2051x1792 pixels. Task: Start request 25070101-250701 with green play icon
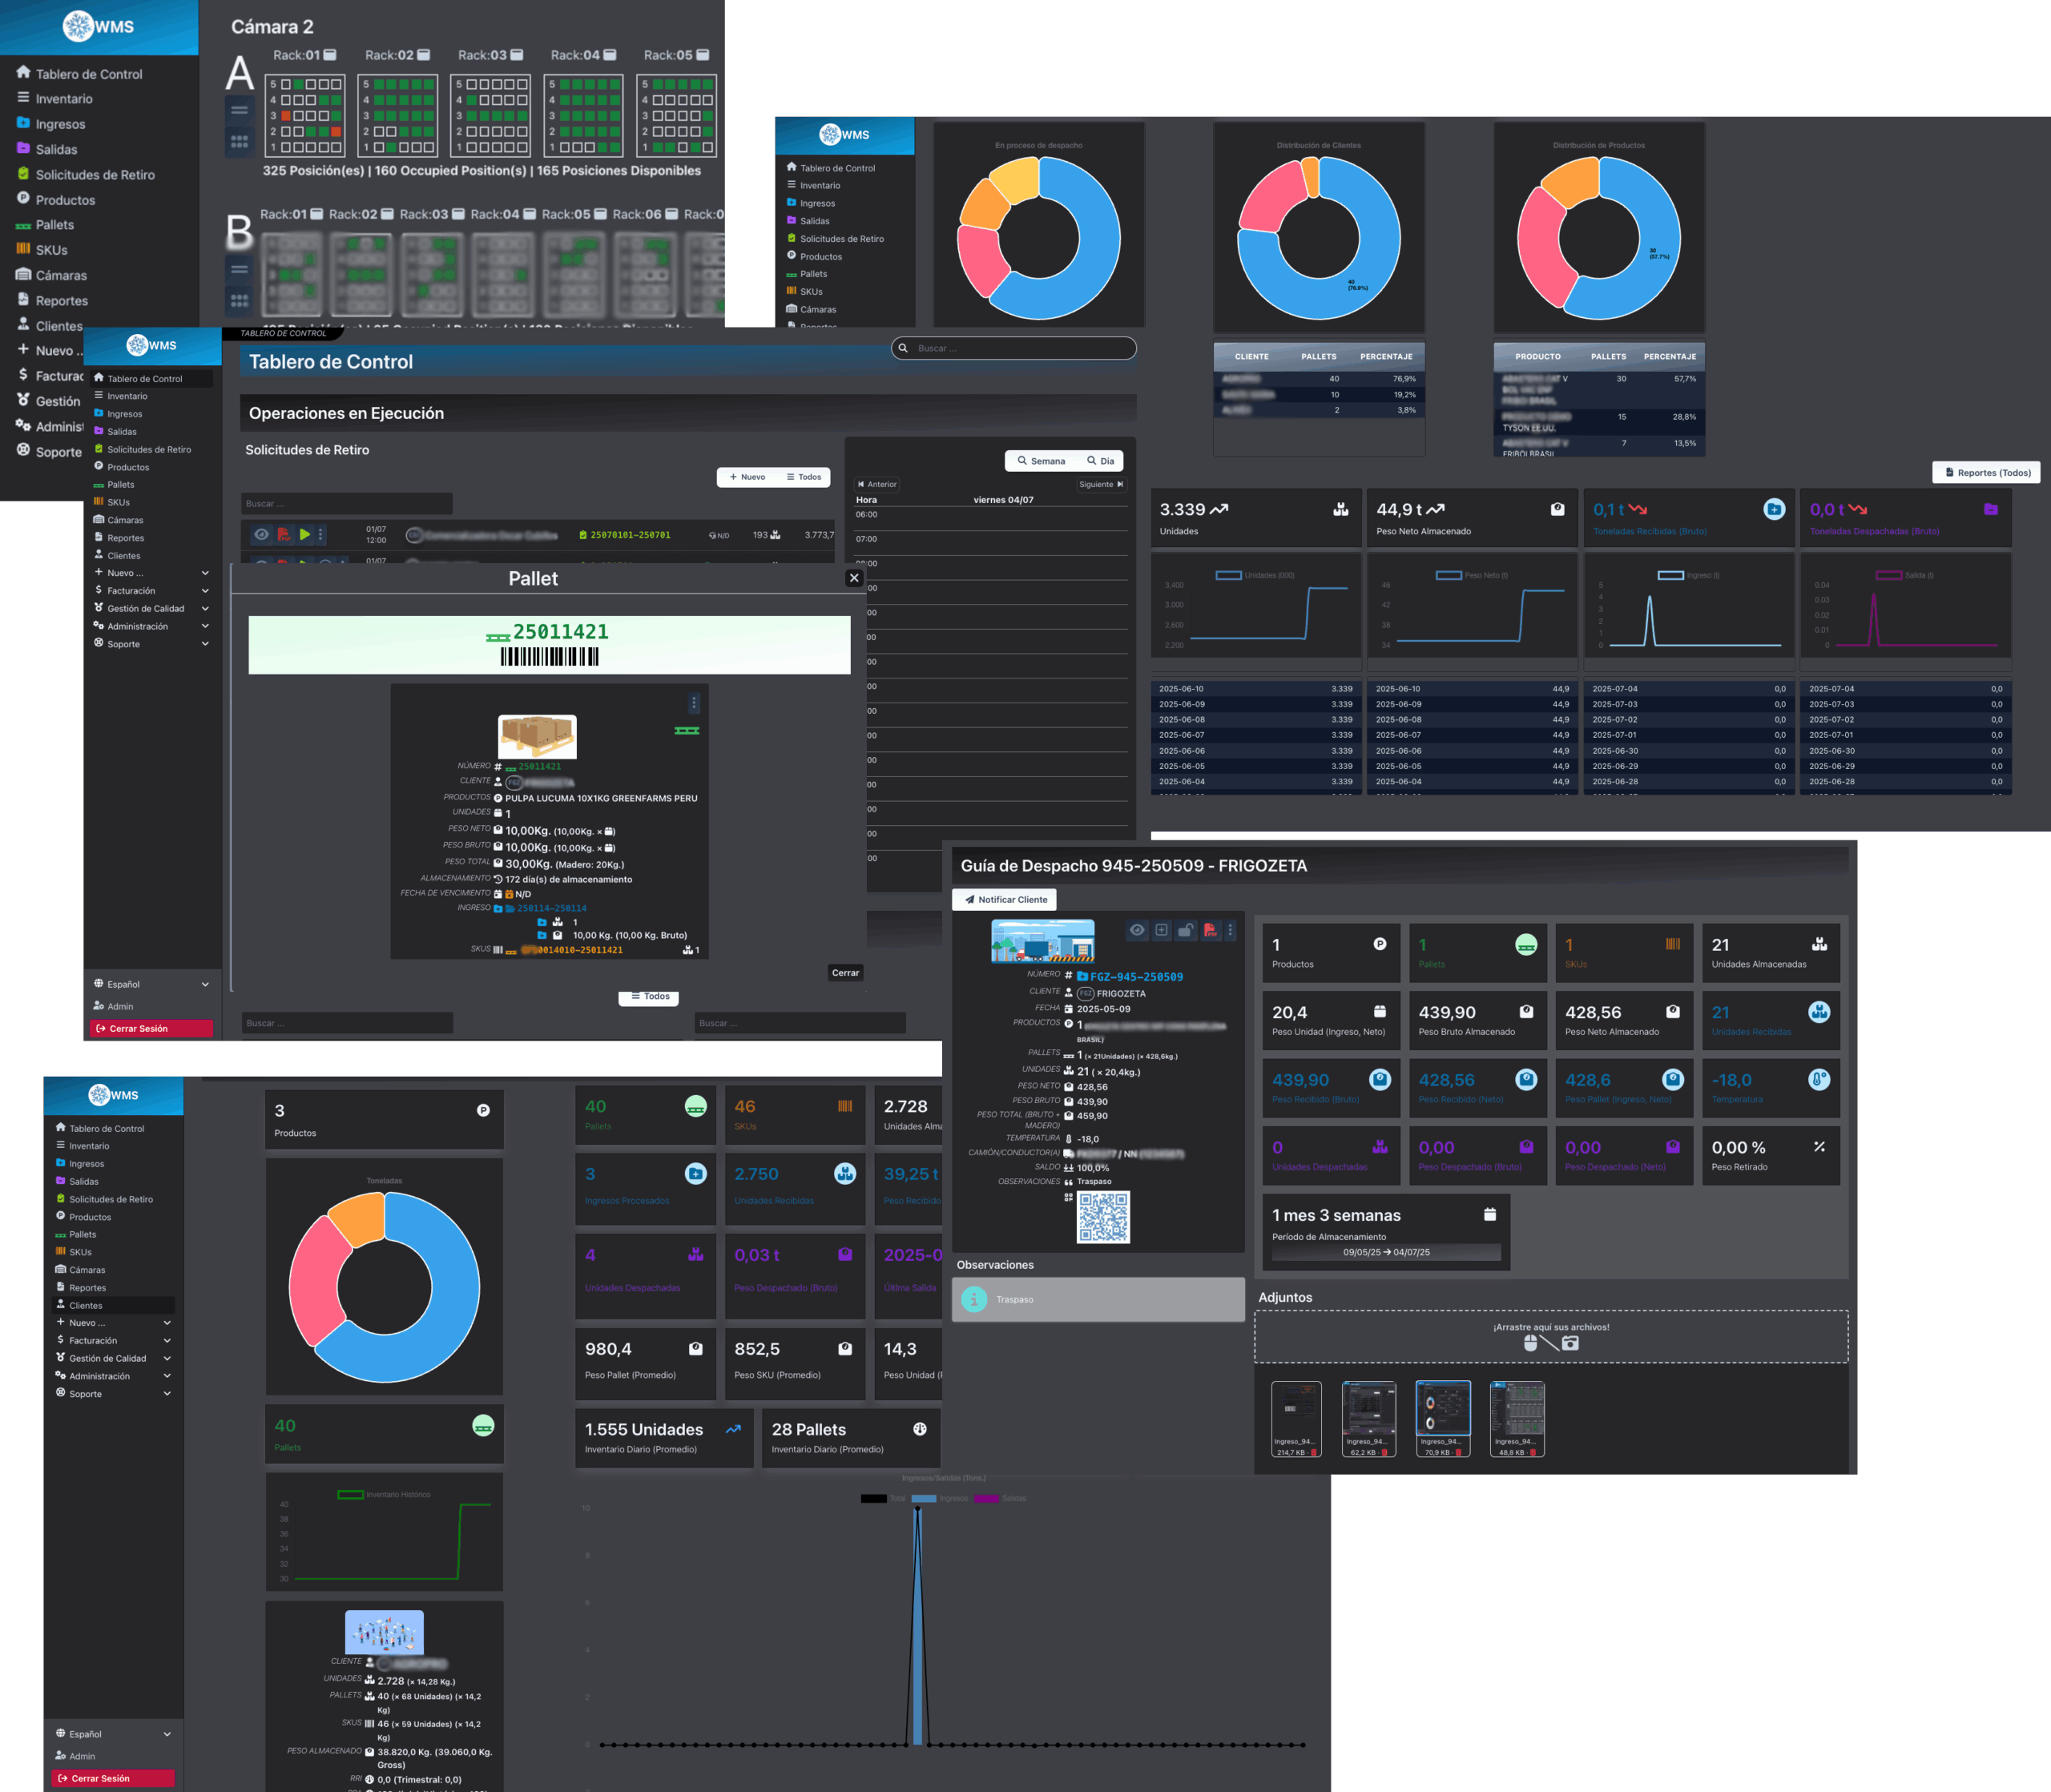click(304, 535)
